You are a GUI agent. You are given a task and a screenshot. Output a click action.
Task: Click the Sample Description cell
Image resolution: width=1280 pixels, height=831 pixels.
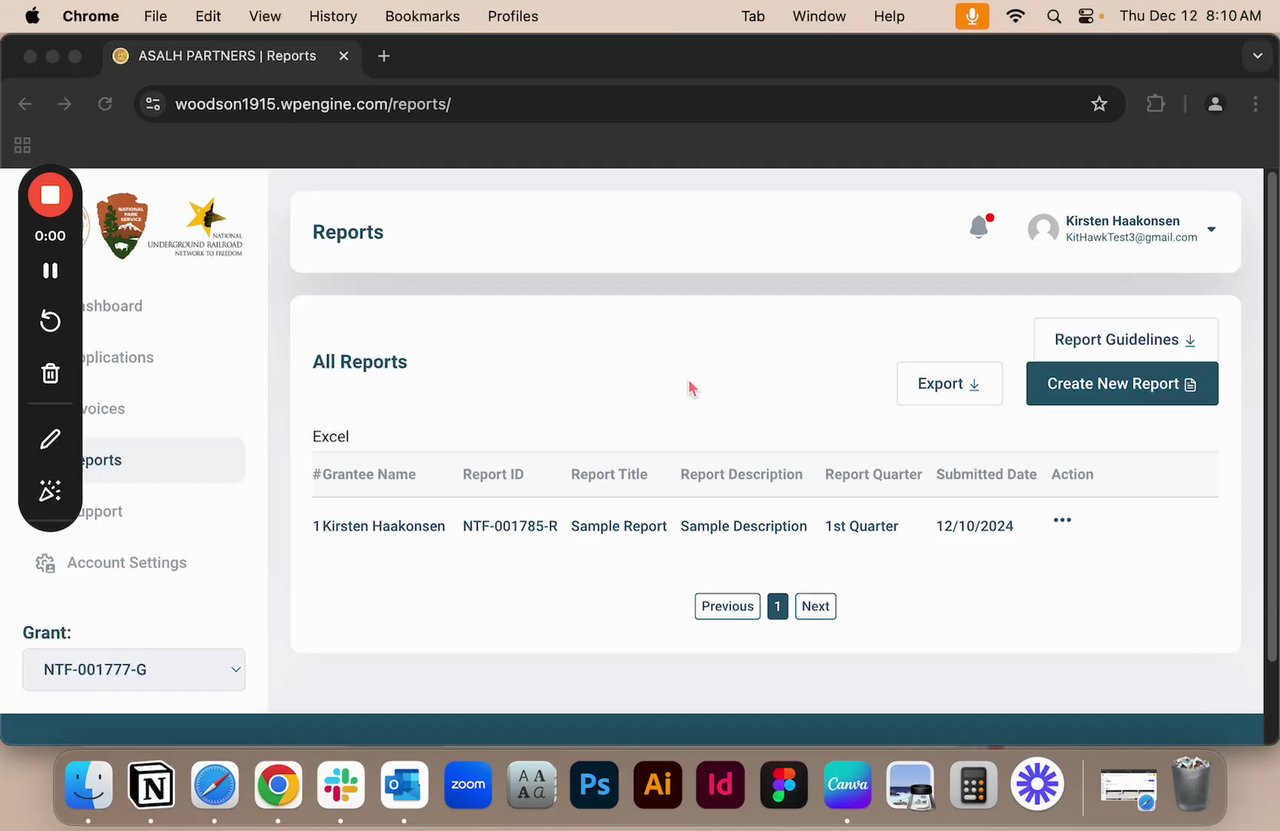(743, 526)
